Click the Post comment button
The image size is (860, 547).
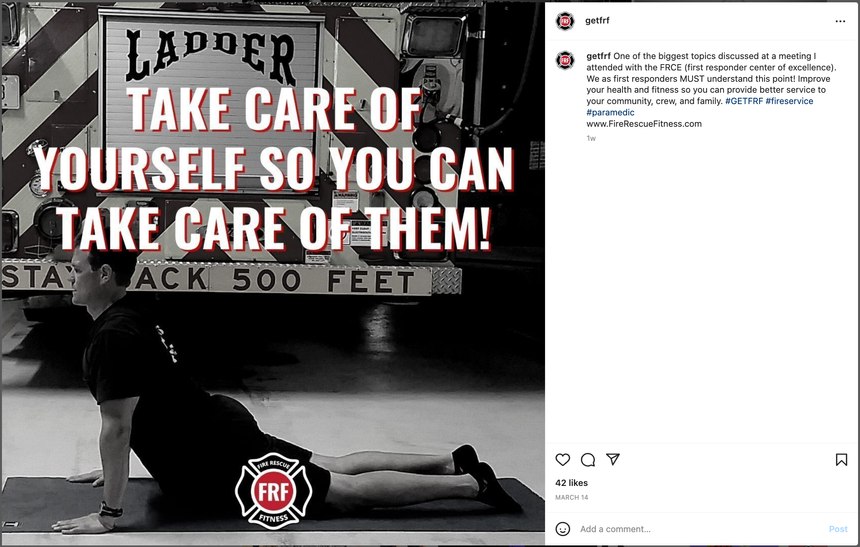[838, 529]
